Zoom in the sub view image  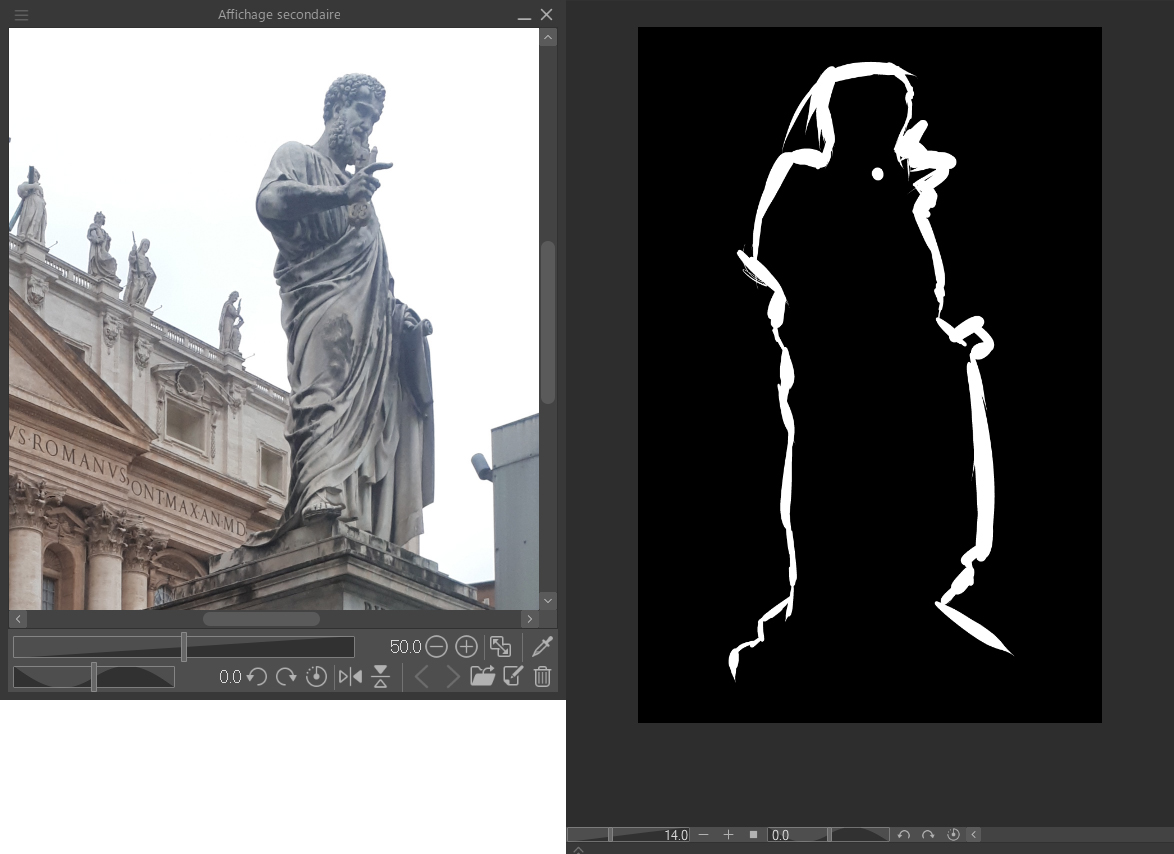pos(466,647)
